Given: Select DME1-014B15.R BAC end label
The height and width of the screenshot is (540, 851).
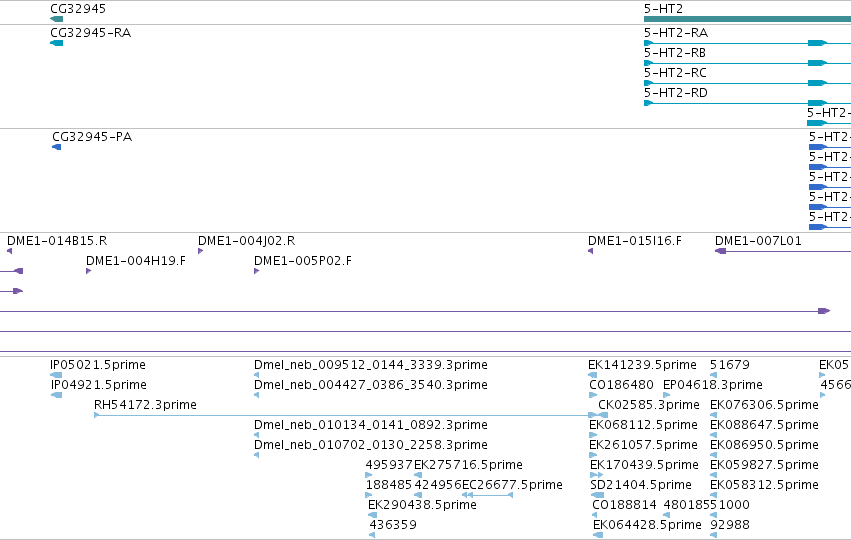Looking at the screenshot, I should point(57,241).
